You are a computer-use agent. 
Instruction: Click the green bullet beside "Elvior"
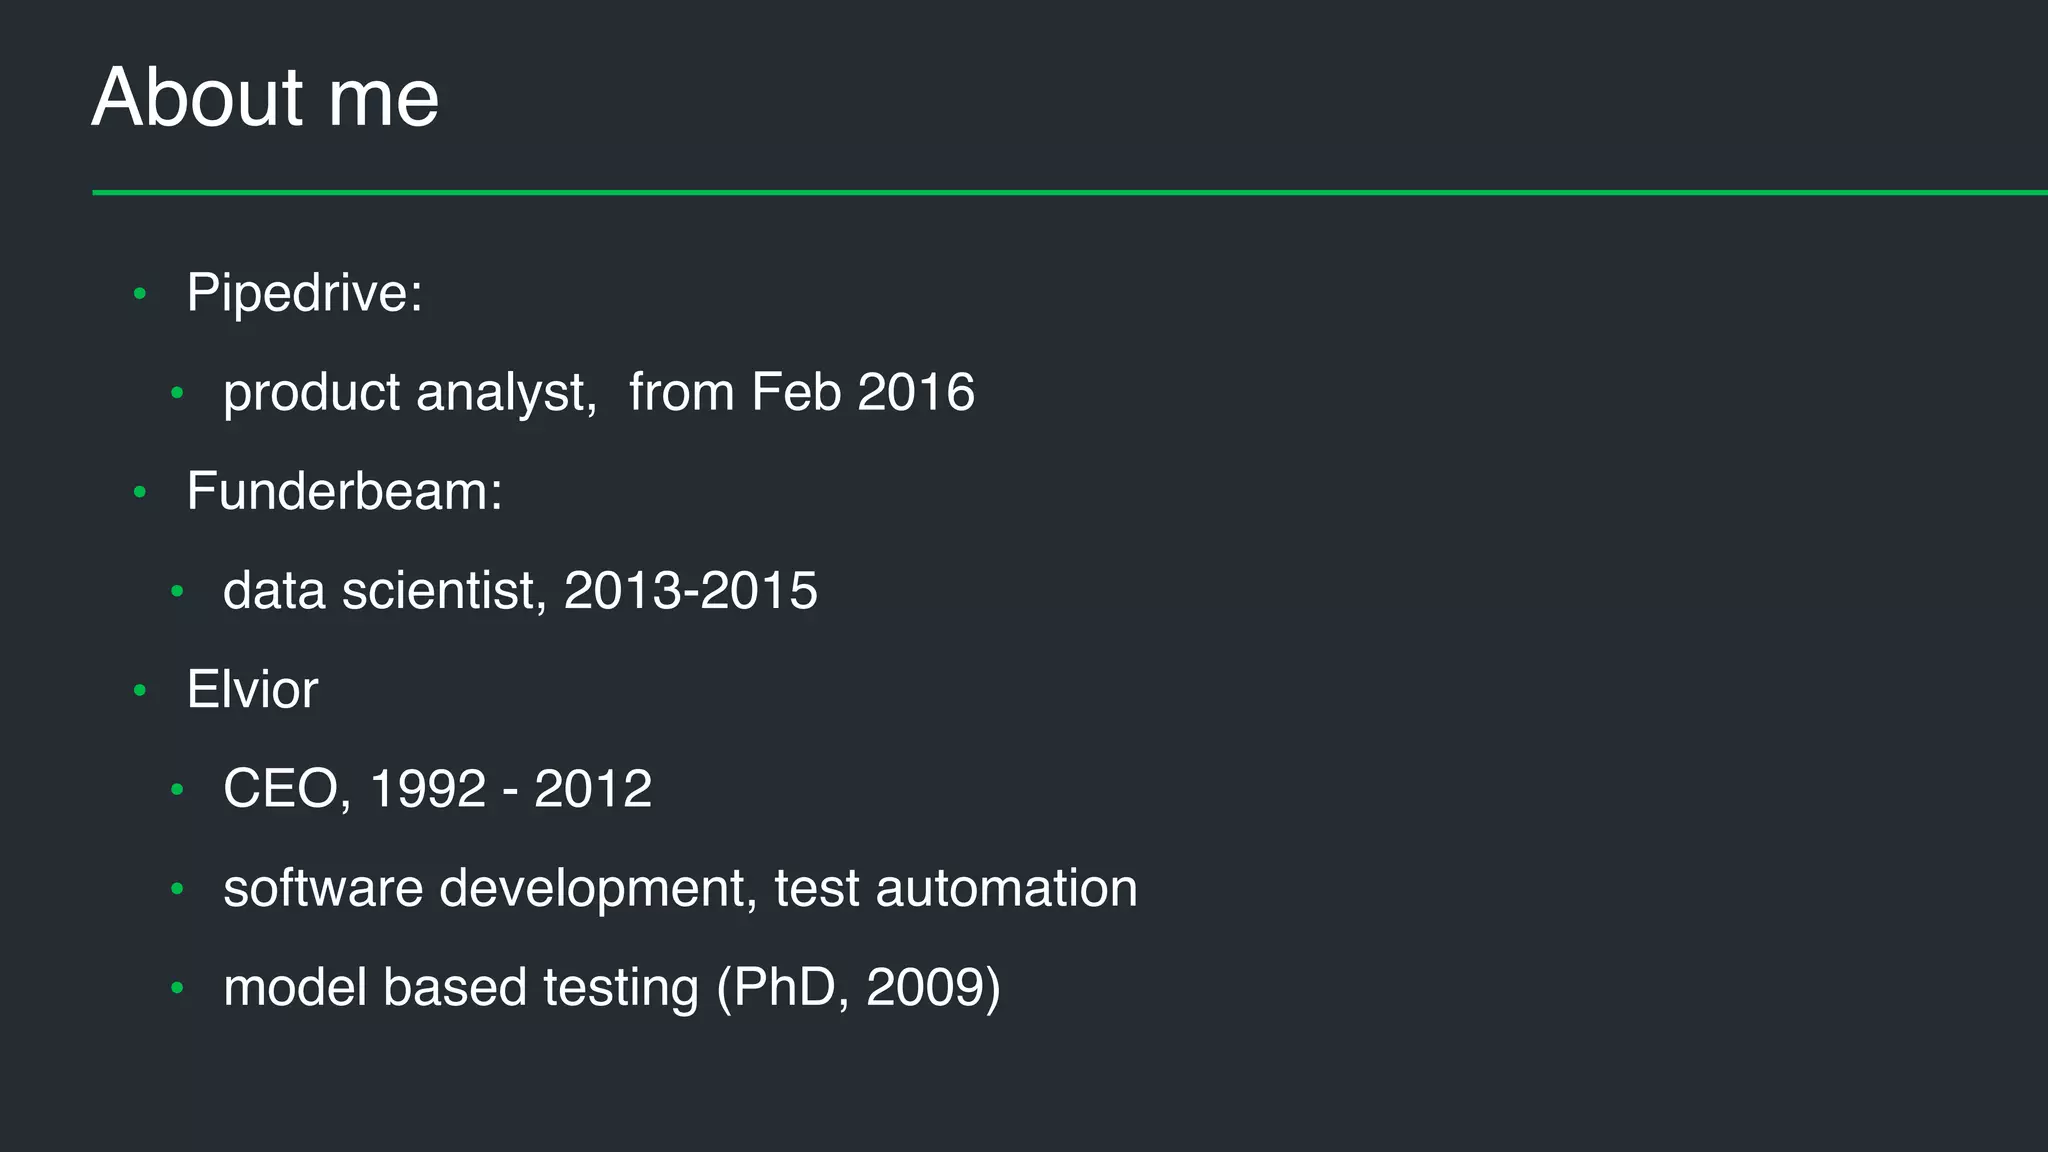140,690
